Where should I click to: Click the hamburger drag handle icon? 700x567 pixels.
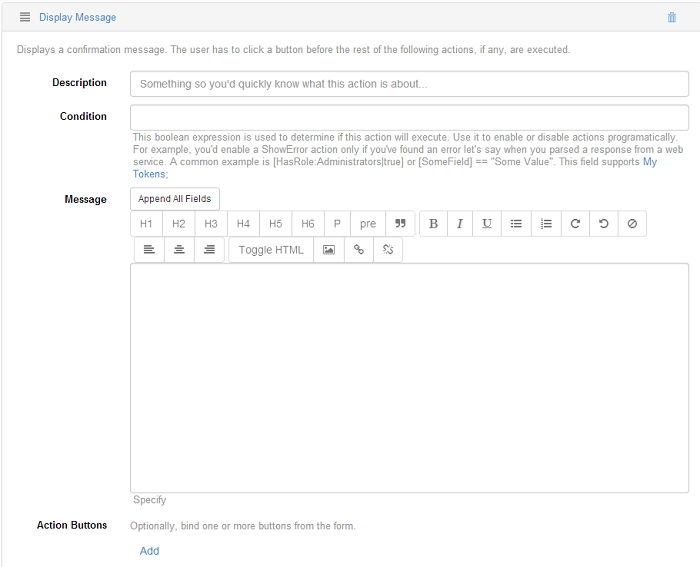25,17
